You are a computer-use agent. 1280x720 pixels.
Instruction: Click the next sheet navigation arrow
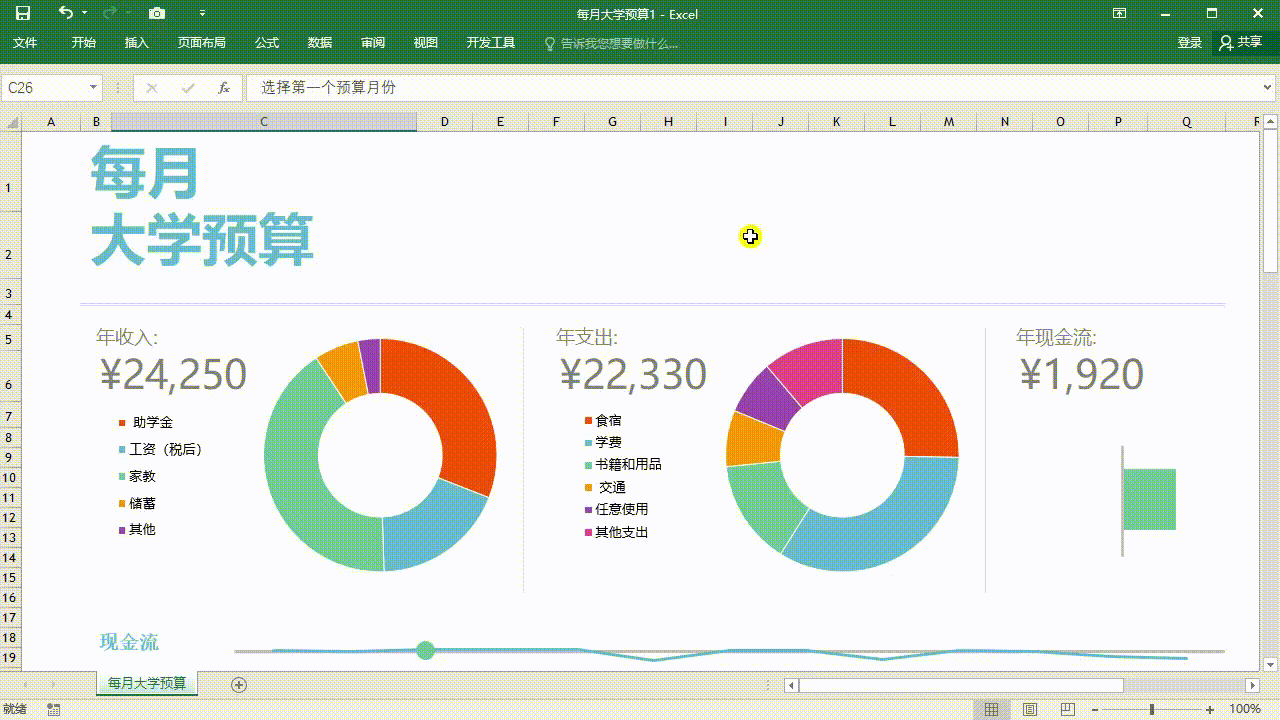pos(53,684)
